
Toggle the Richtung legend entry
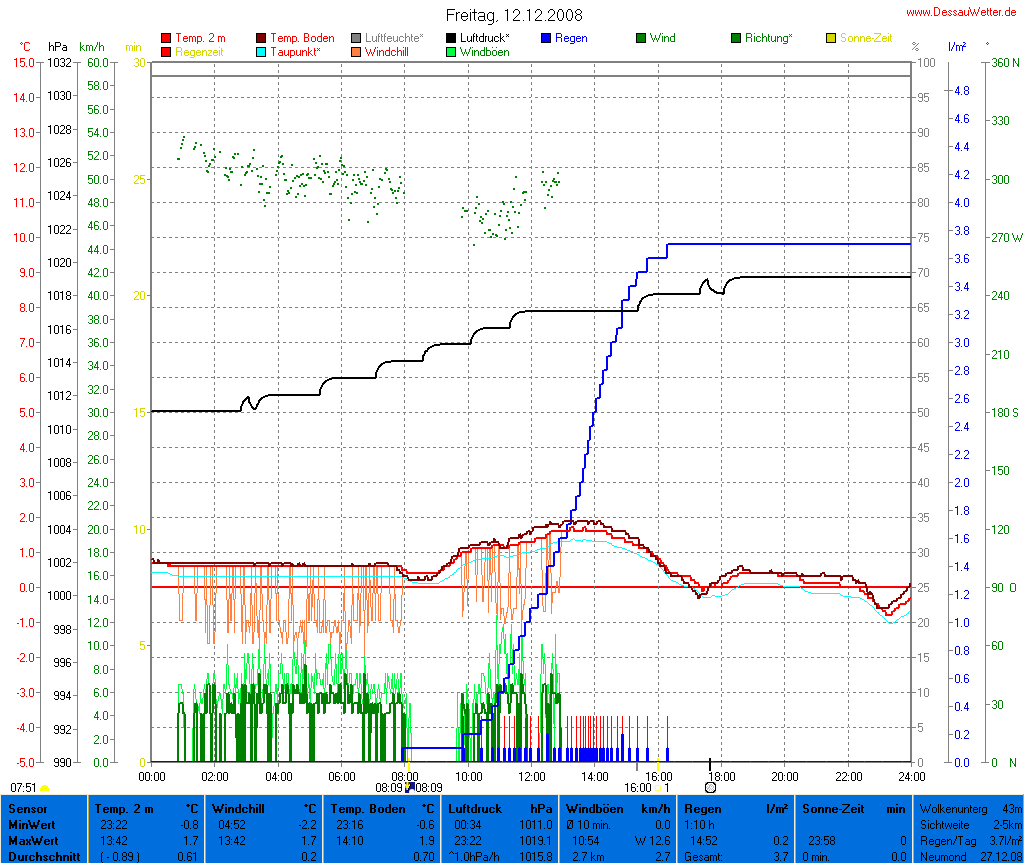[x=767, y=38]
